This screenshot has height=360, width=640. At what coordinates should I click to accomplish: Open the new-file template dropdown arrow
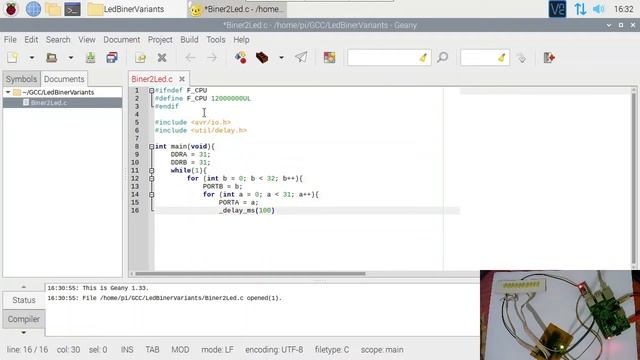tap(31, 58)
